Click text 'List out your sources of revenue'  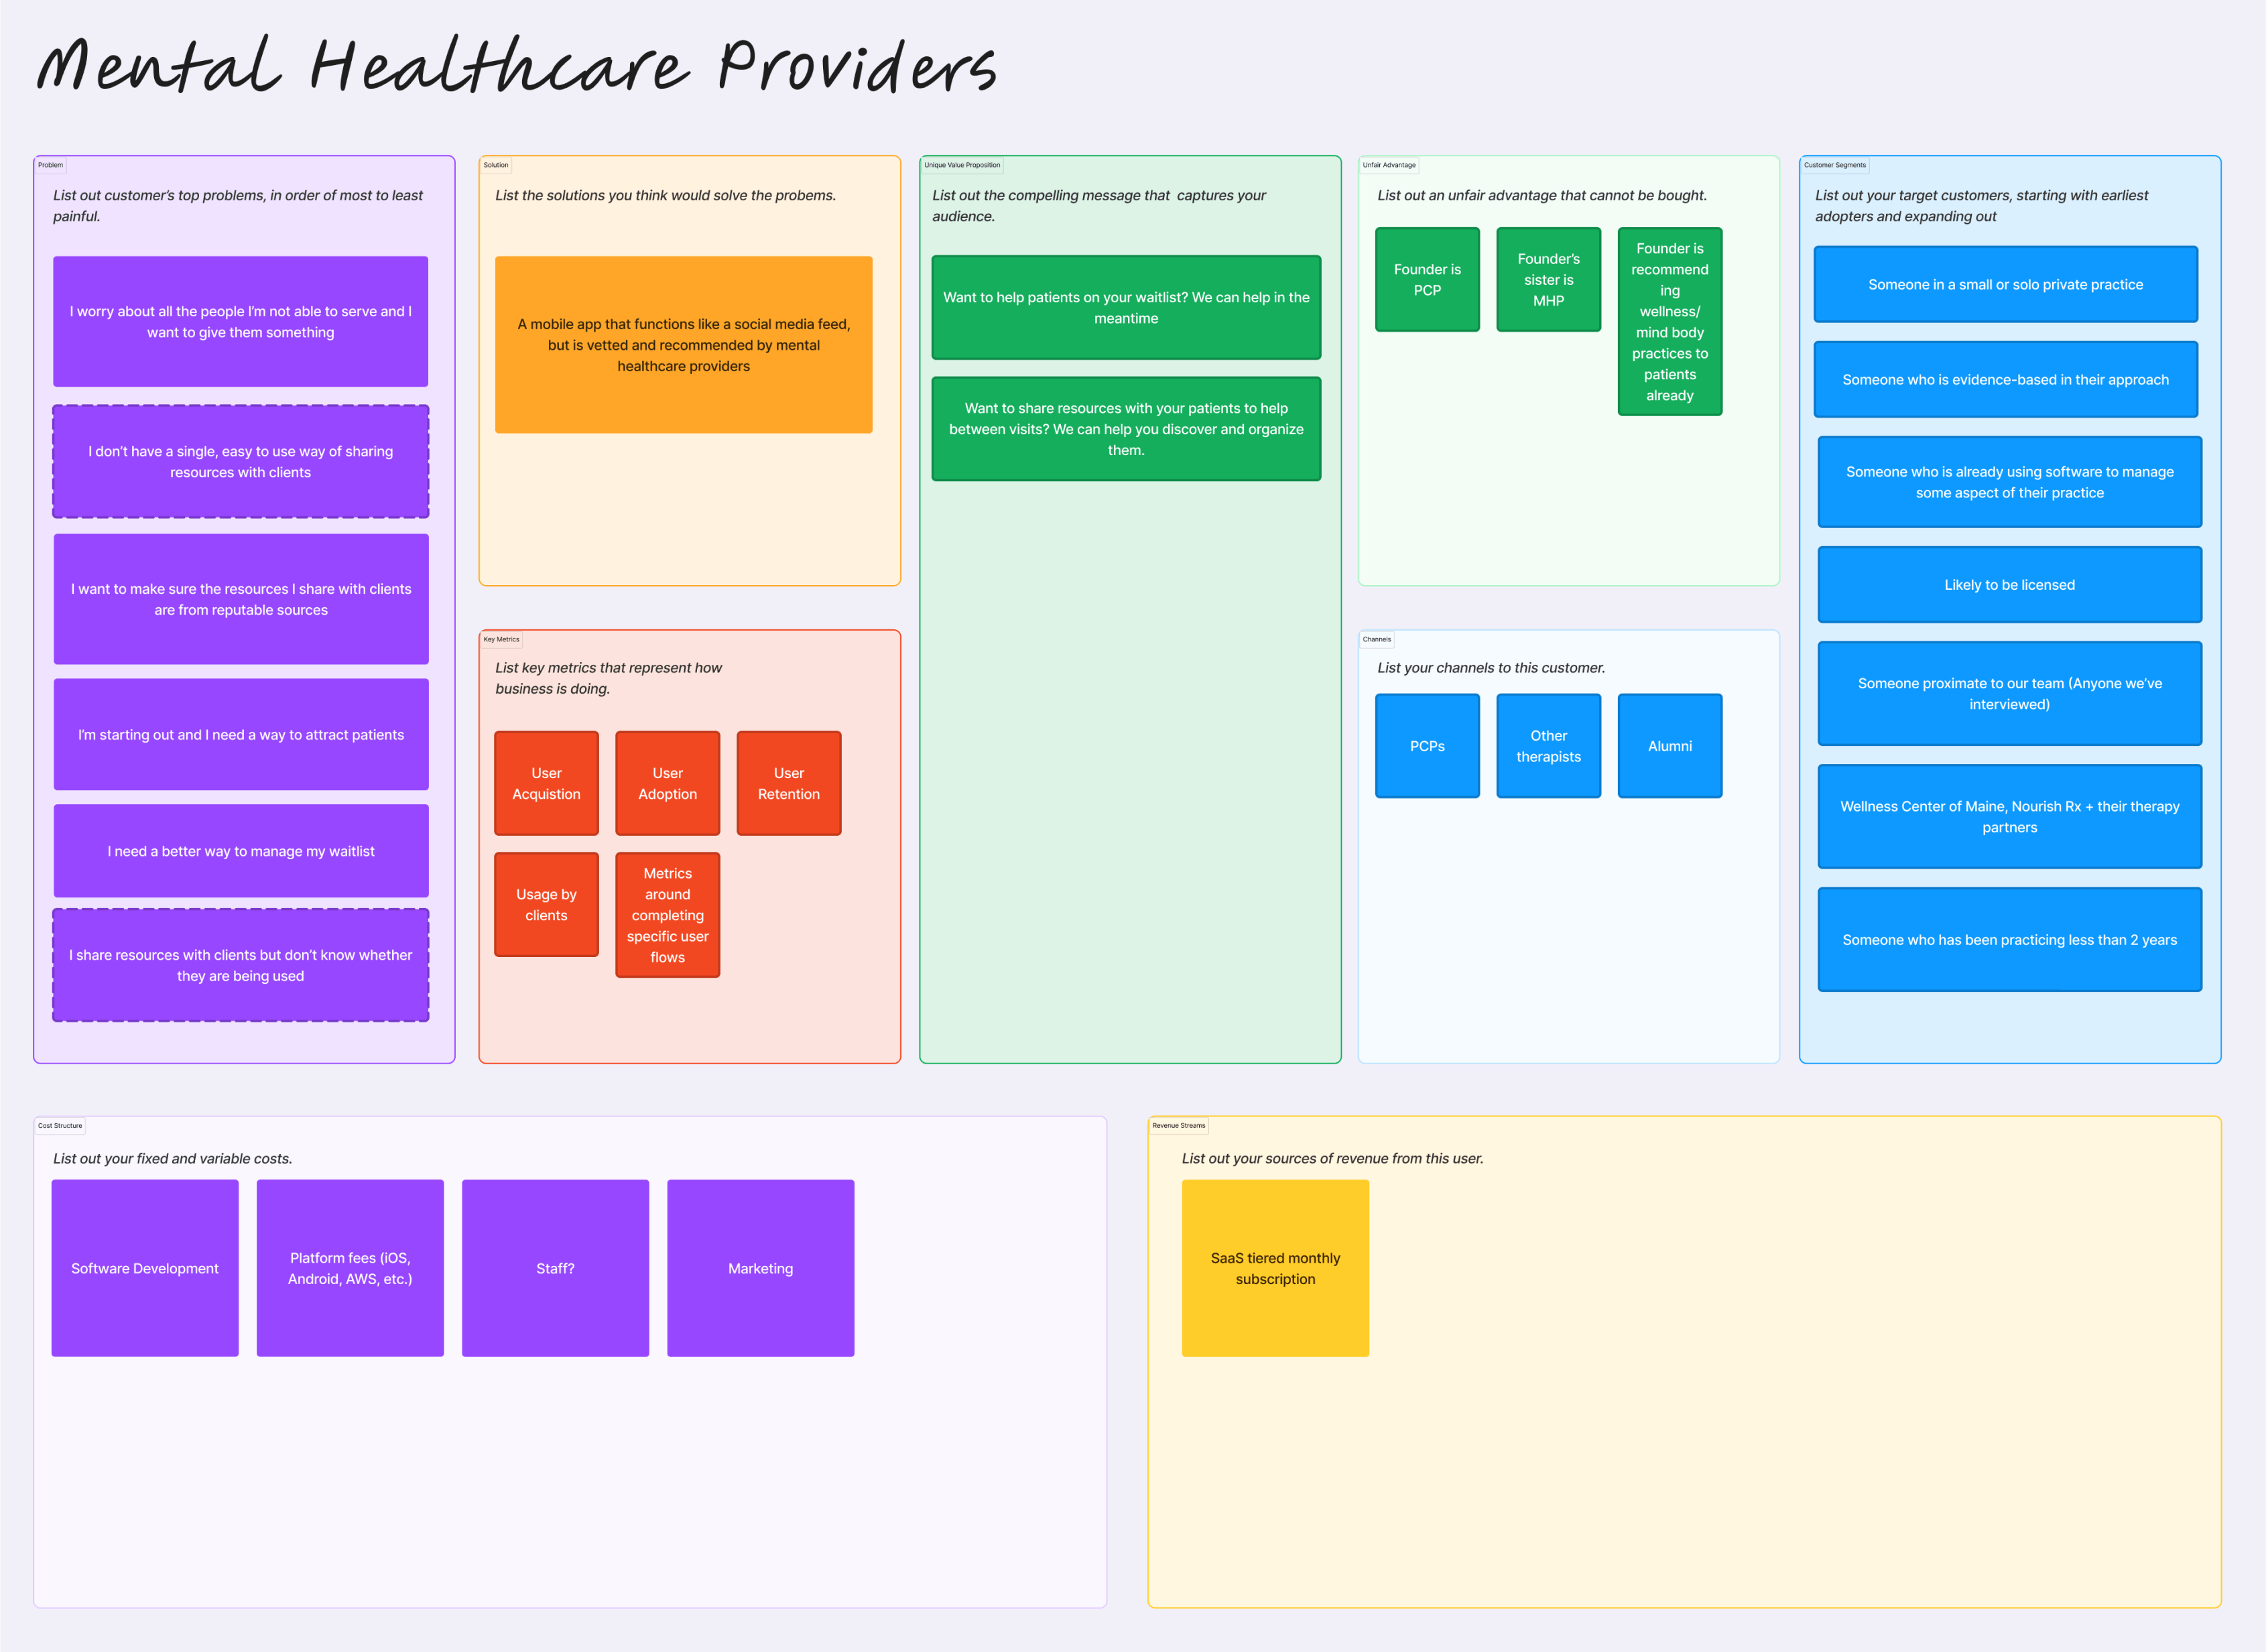pyautogui.click(x=1332, y=1158)
